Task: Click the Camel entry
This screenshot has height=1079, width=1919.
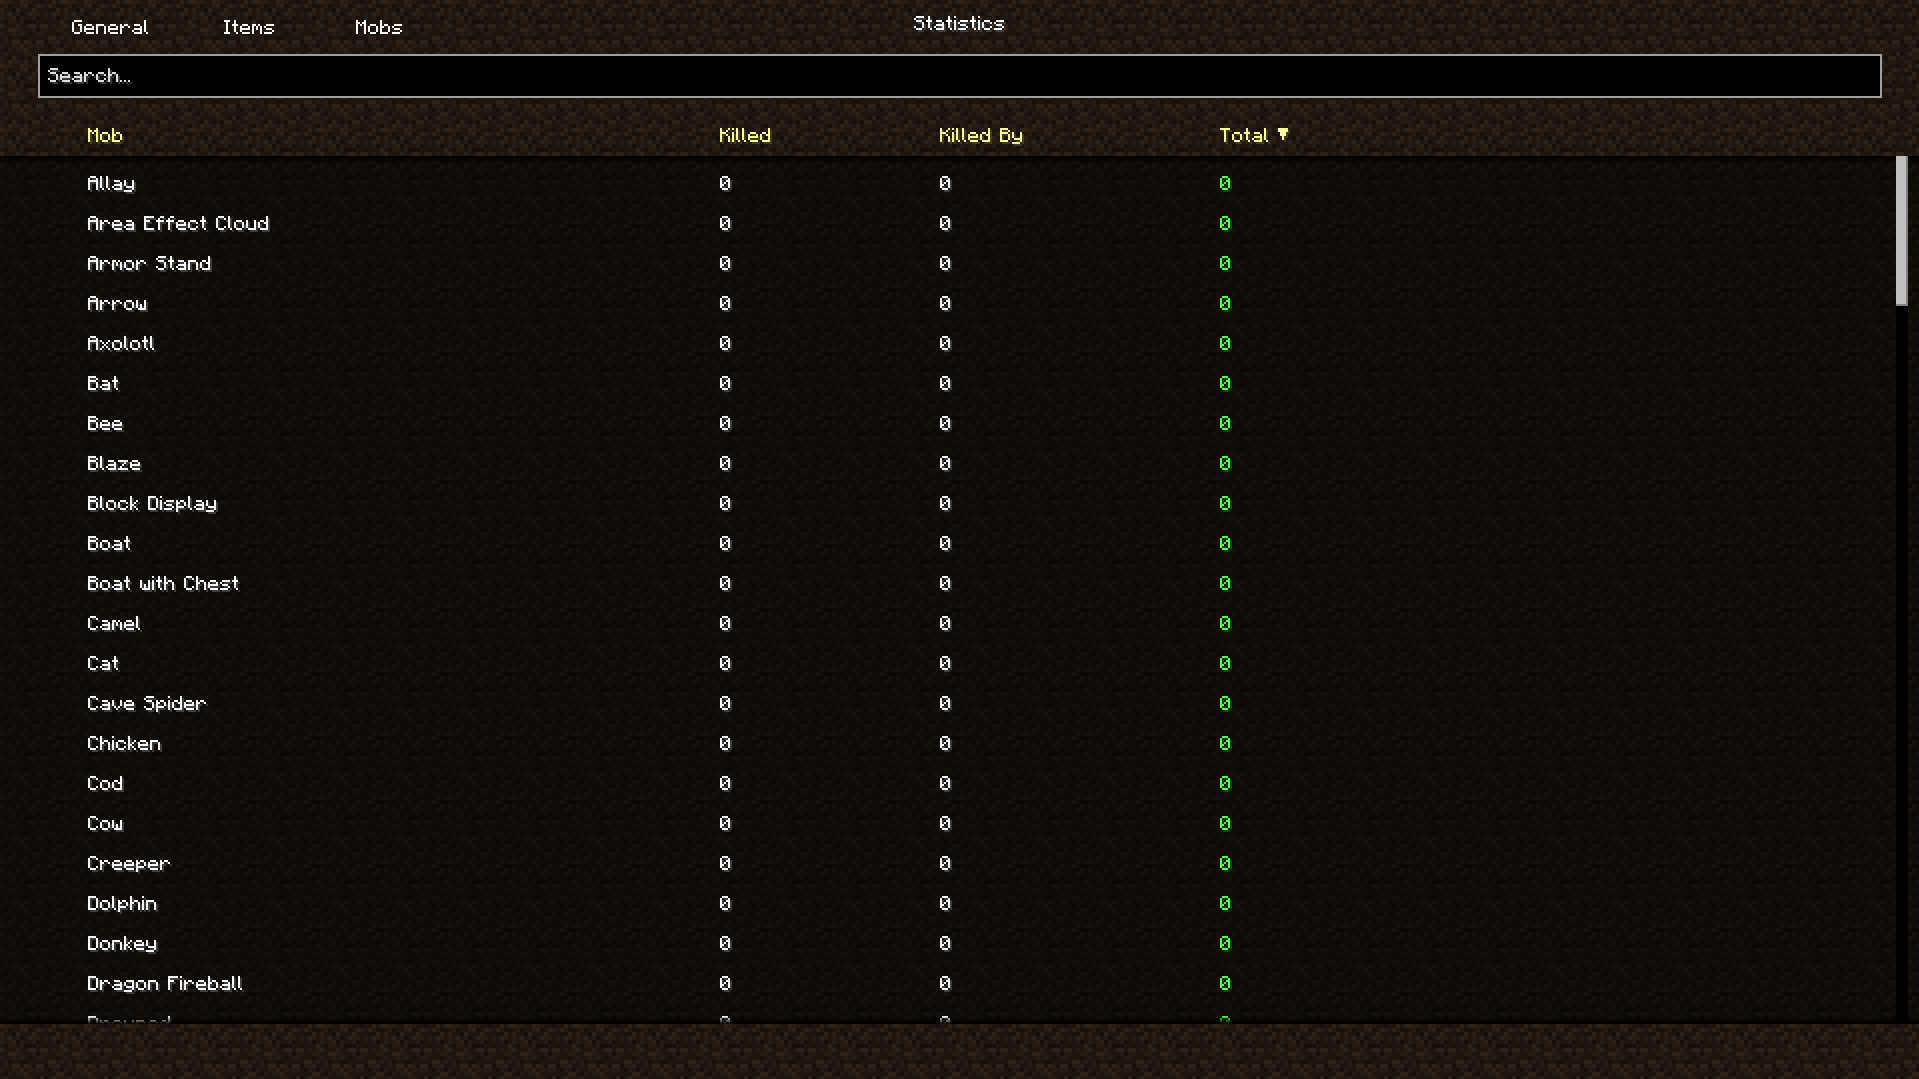Action: coord(113,623)
